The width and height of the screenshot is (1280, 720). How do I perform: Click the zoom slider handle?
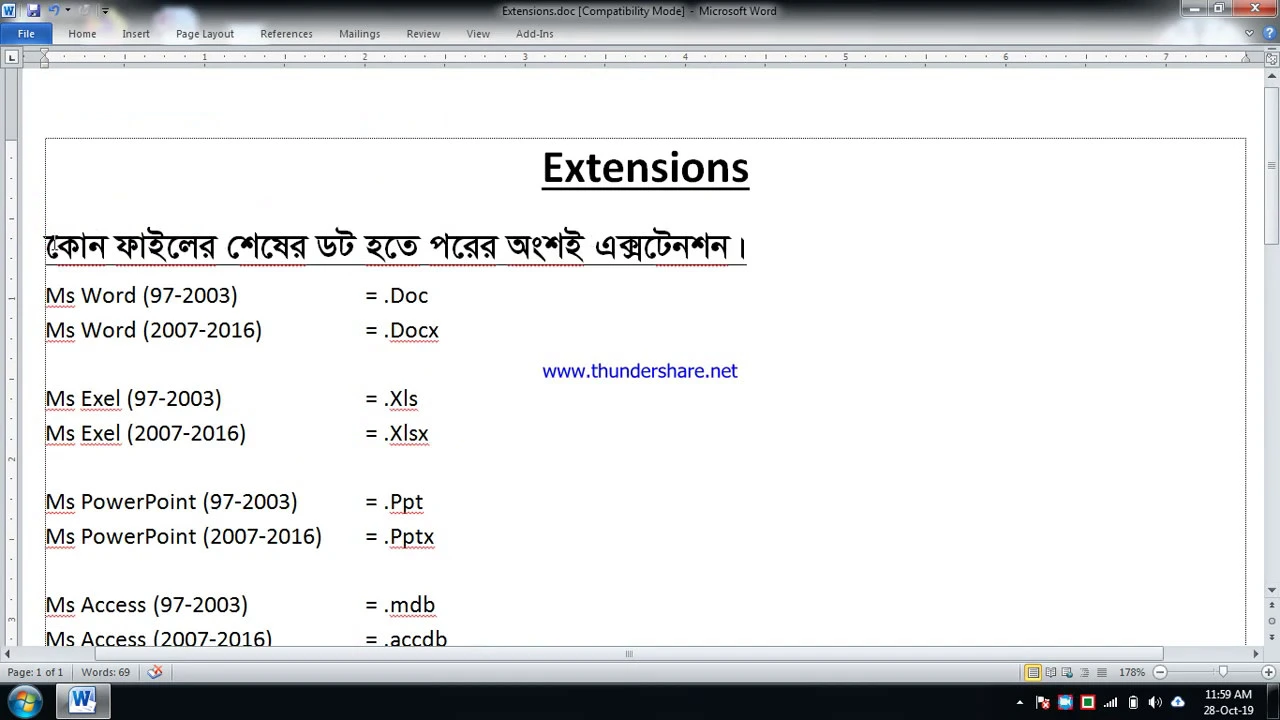1223,672
